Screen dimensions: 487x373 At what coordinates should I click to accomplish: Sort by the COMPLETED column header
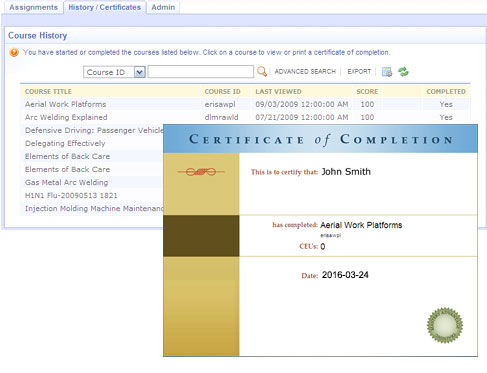click(x=446, y=91)
